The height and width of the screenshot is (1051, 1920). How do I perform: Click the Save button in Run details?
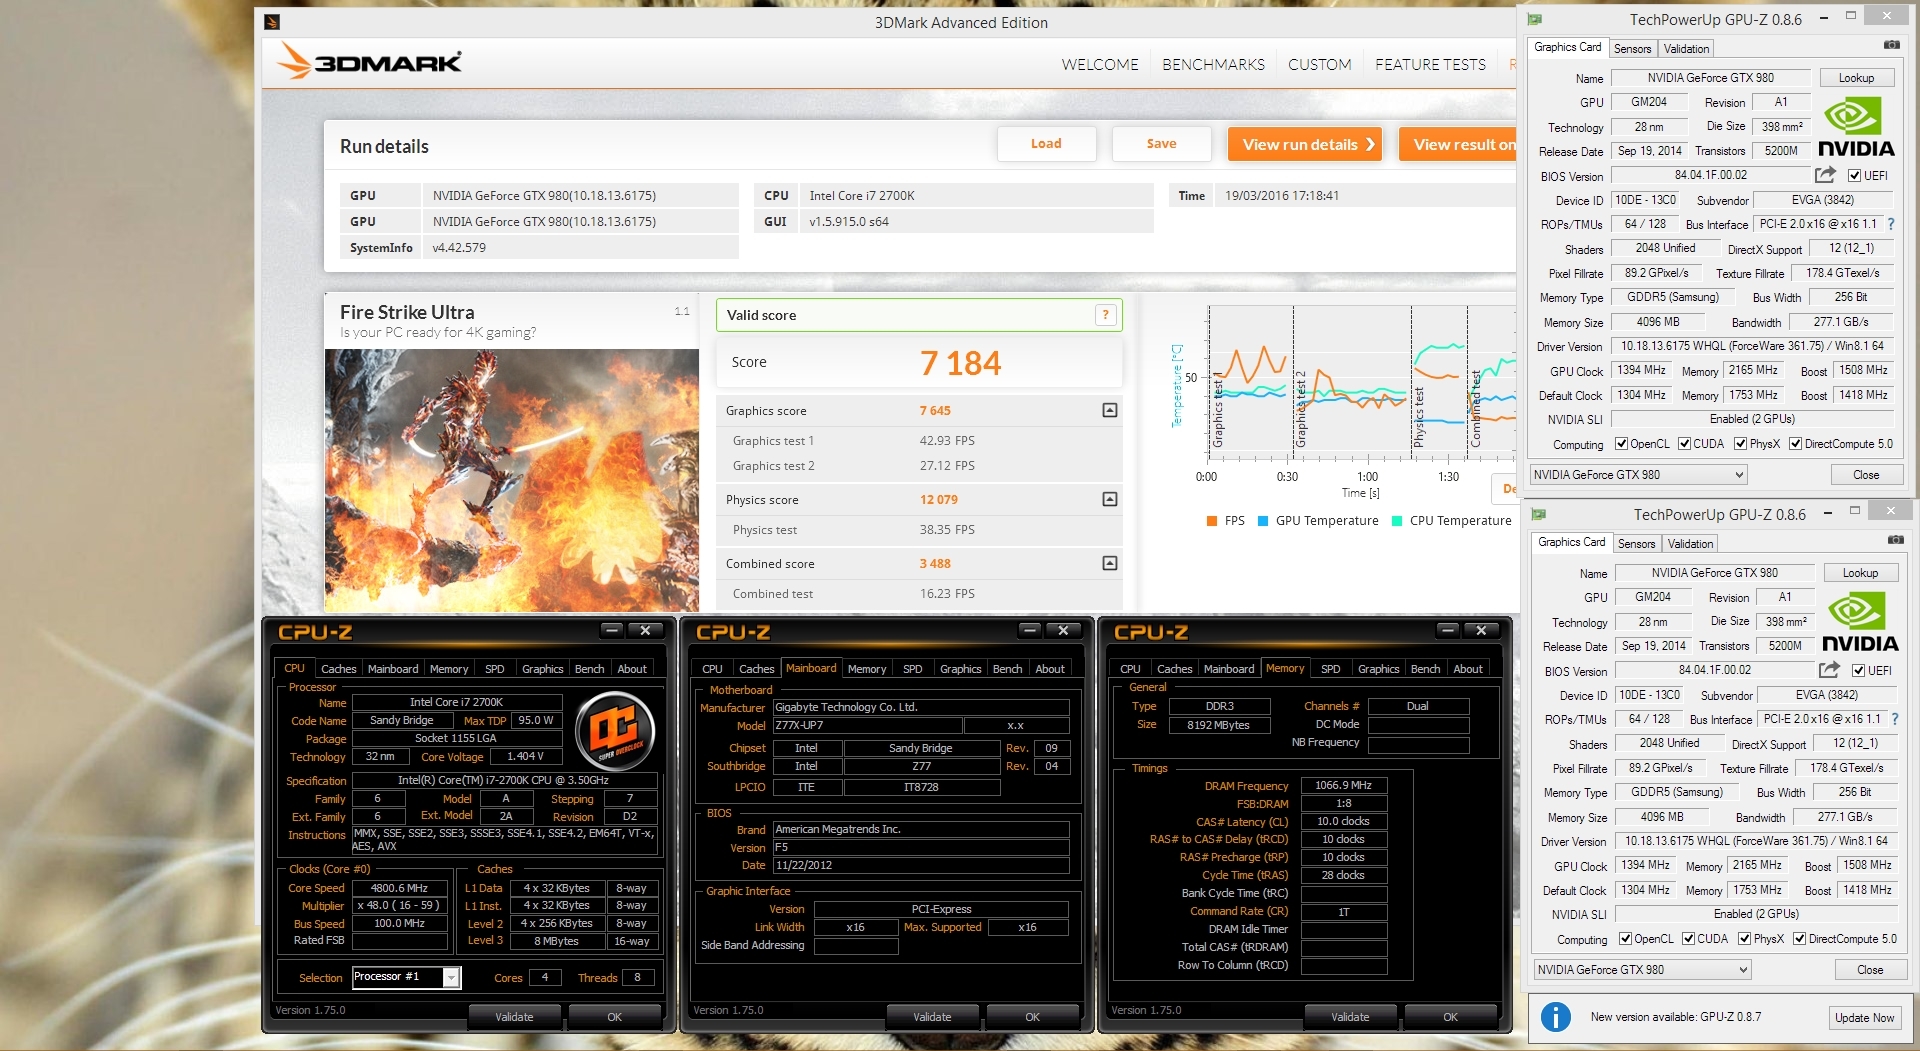coord(1161,144)
